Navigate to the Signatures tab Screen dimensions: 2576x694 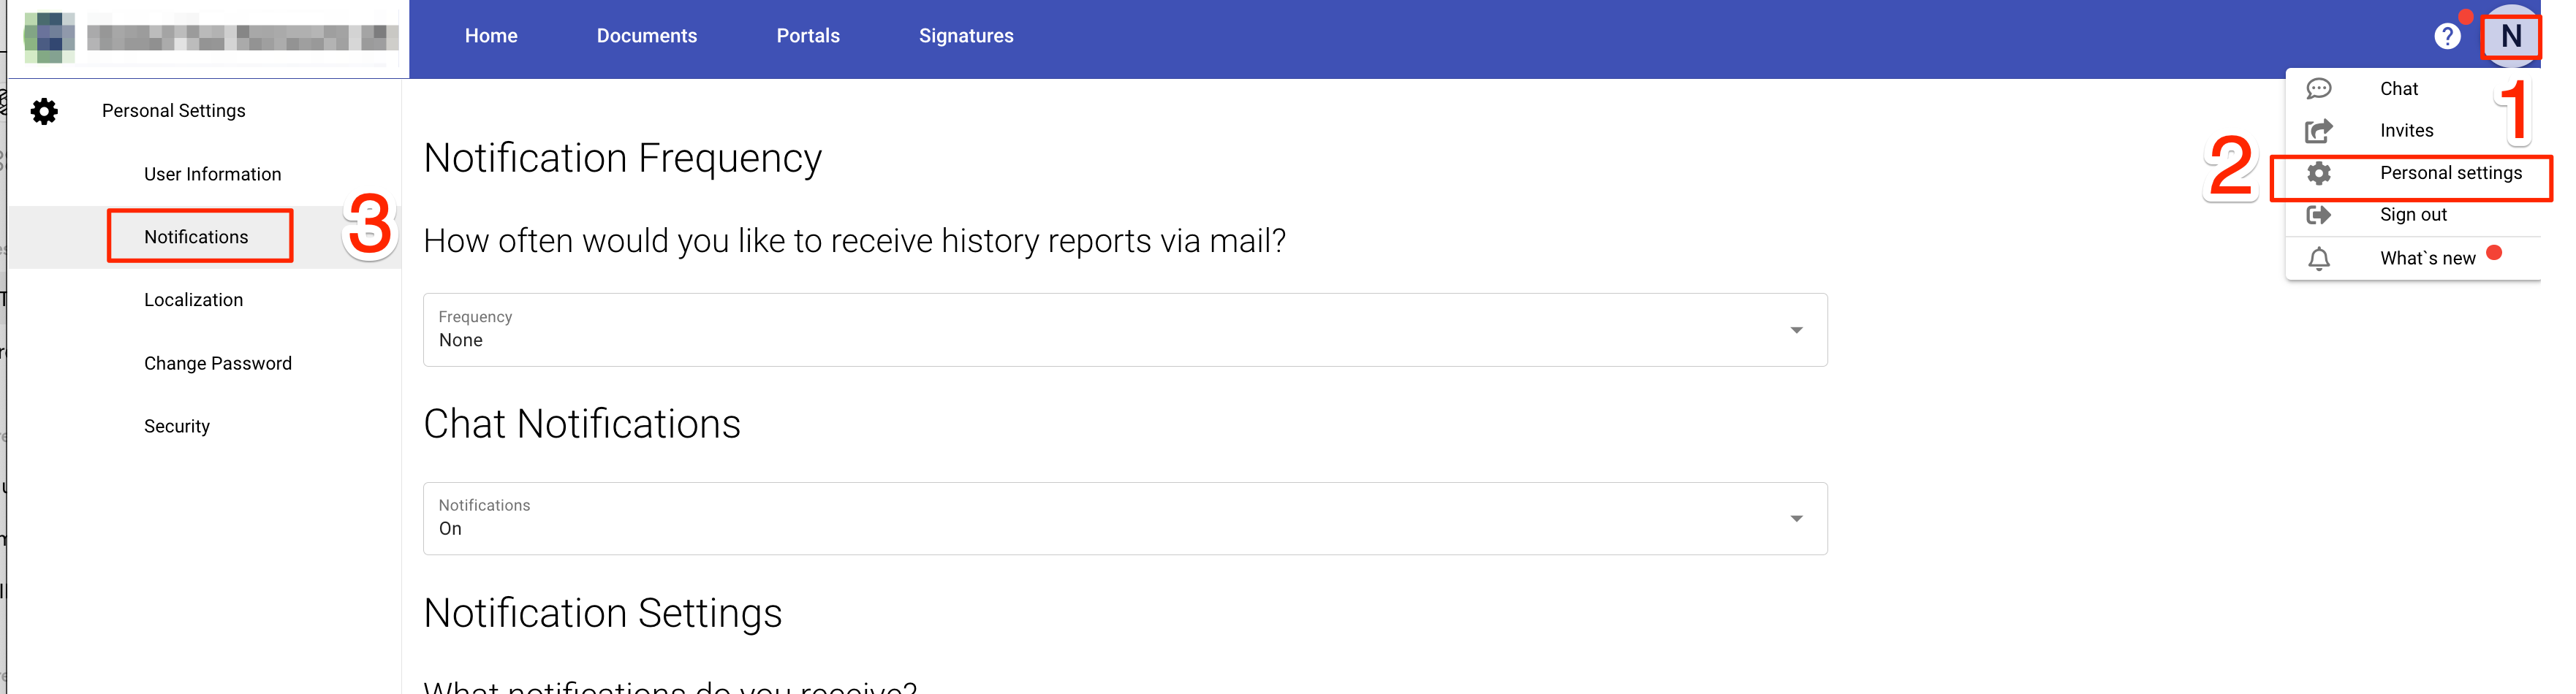click(x=966, y=35)
